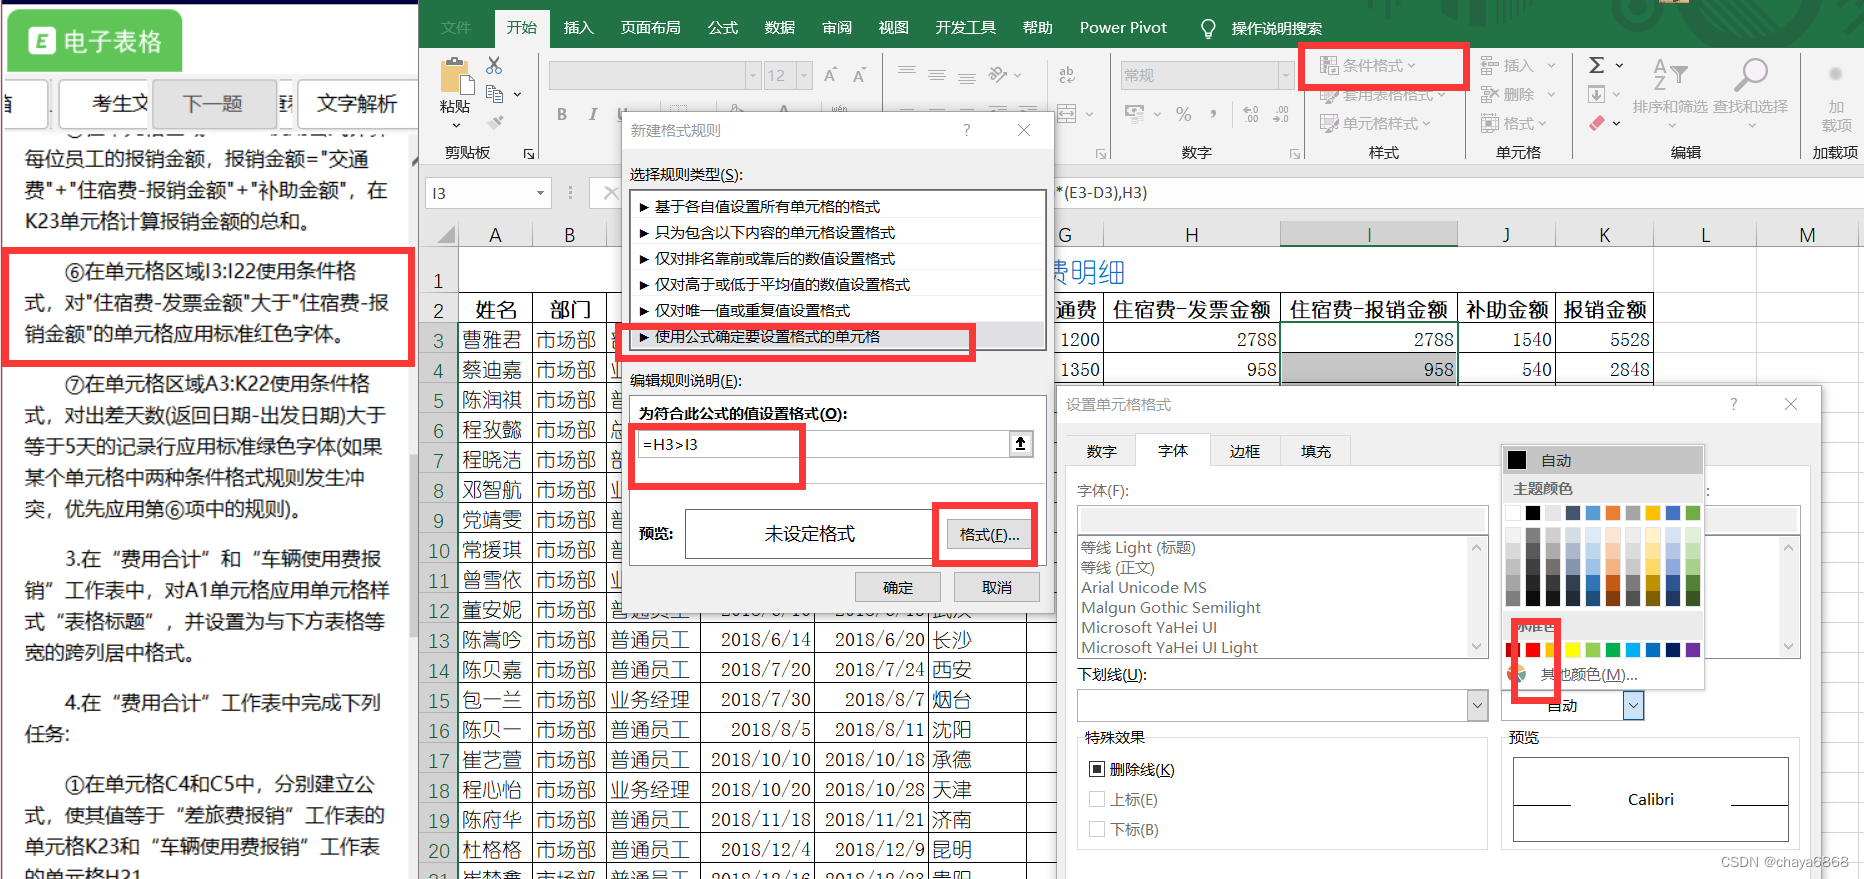This screenshot has width=1864, height=879.
Task: Select the standard purple color swatch
Action: point(1692,650)
